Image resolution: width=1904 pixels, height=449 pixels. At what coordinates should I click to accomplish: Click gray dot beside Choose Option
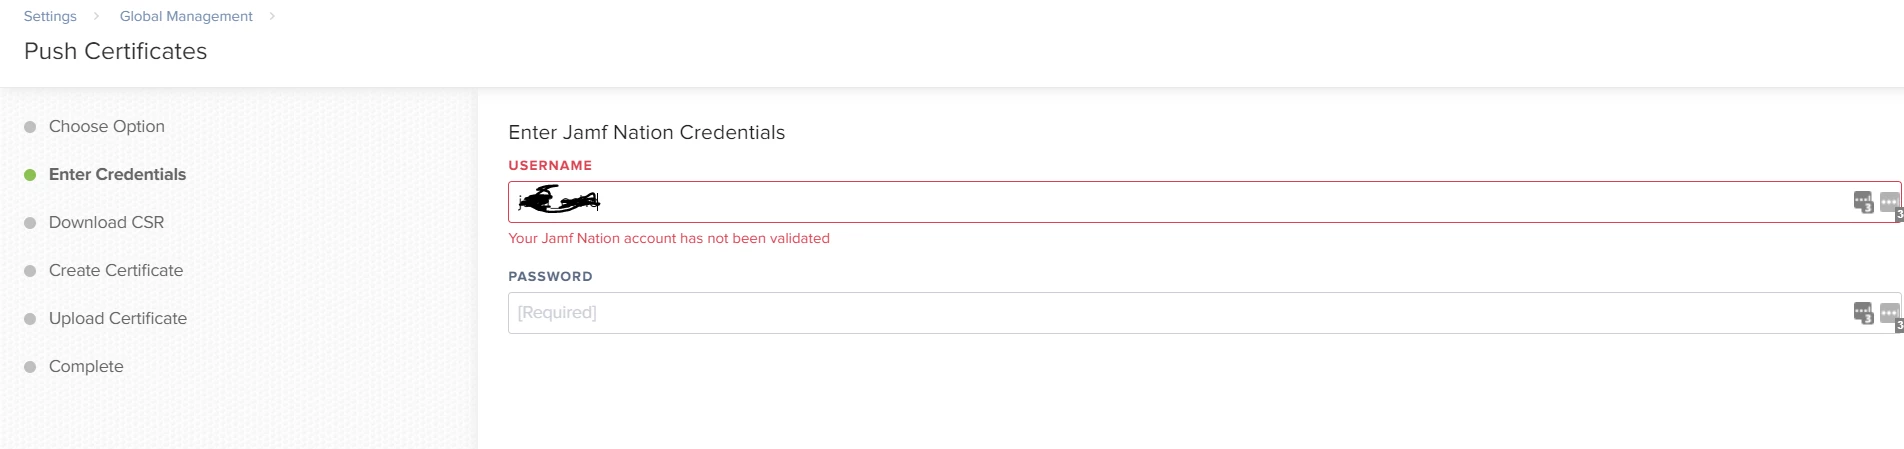[x=30, y=127]
